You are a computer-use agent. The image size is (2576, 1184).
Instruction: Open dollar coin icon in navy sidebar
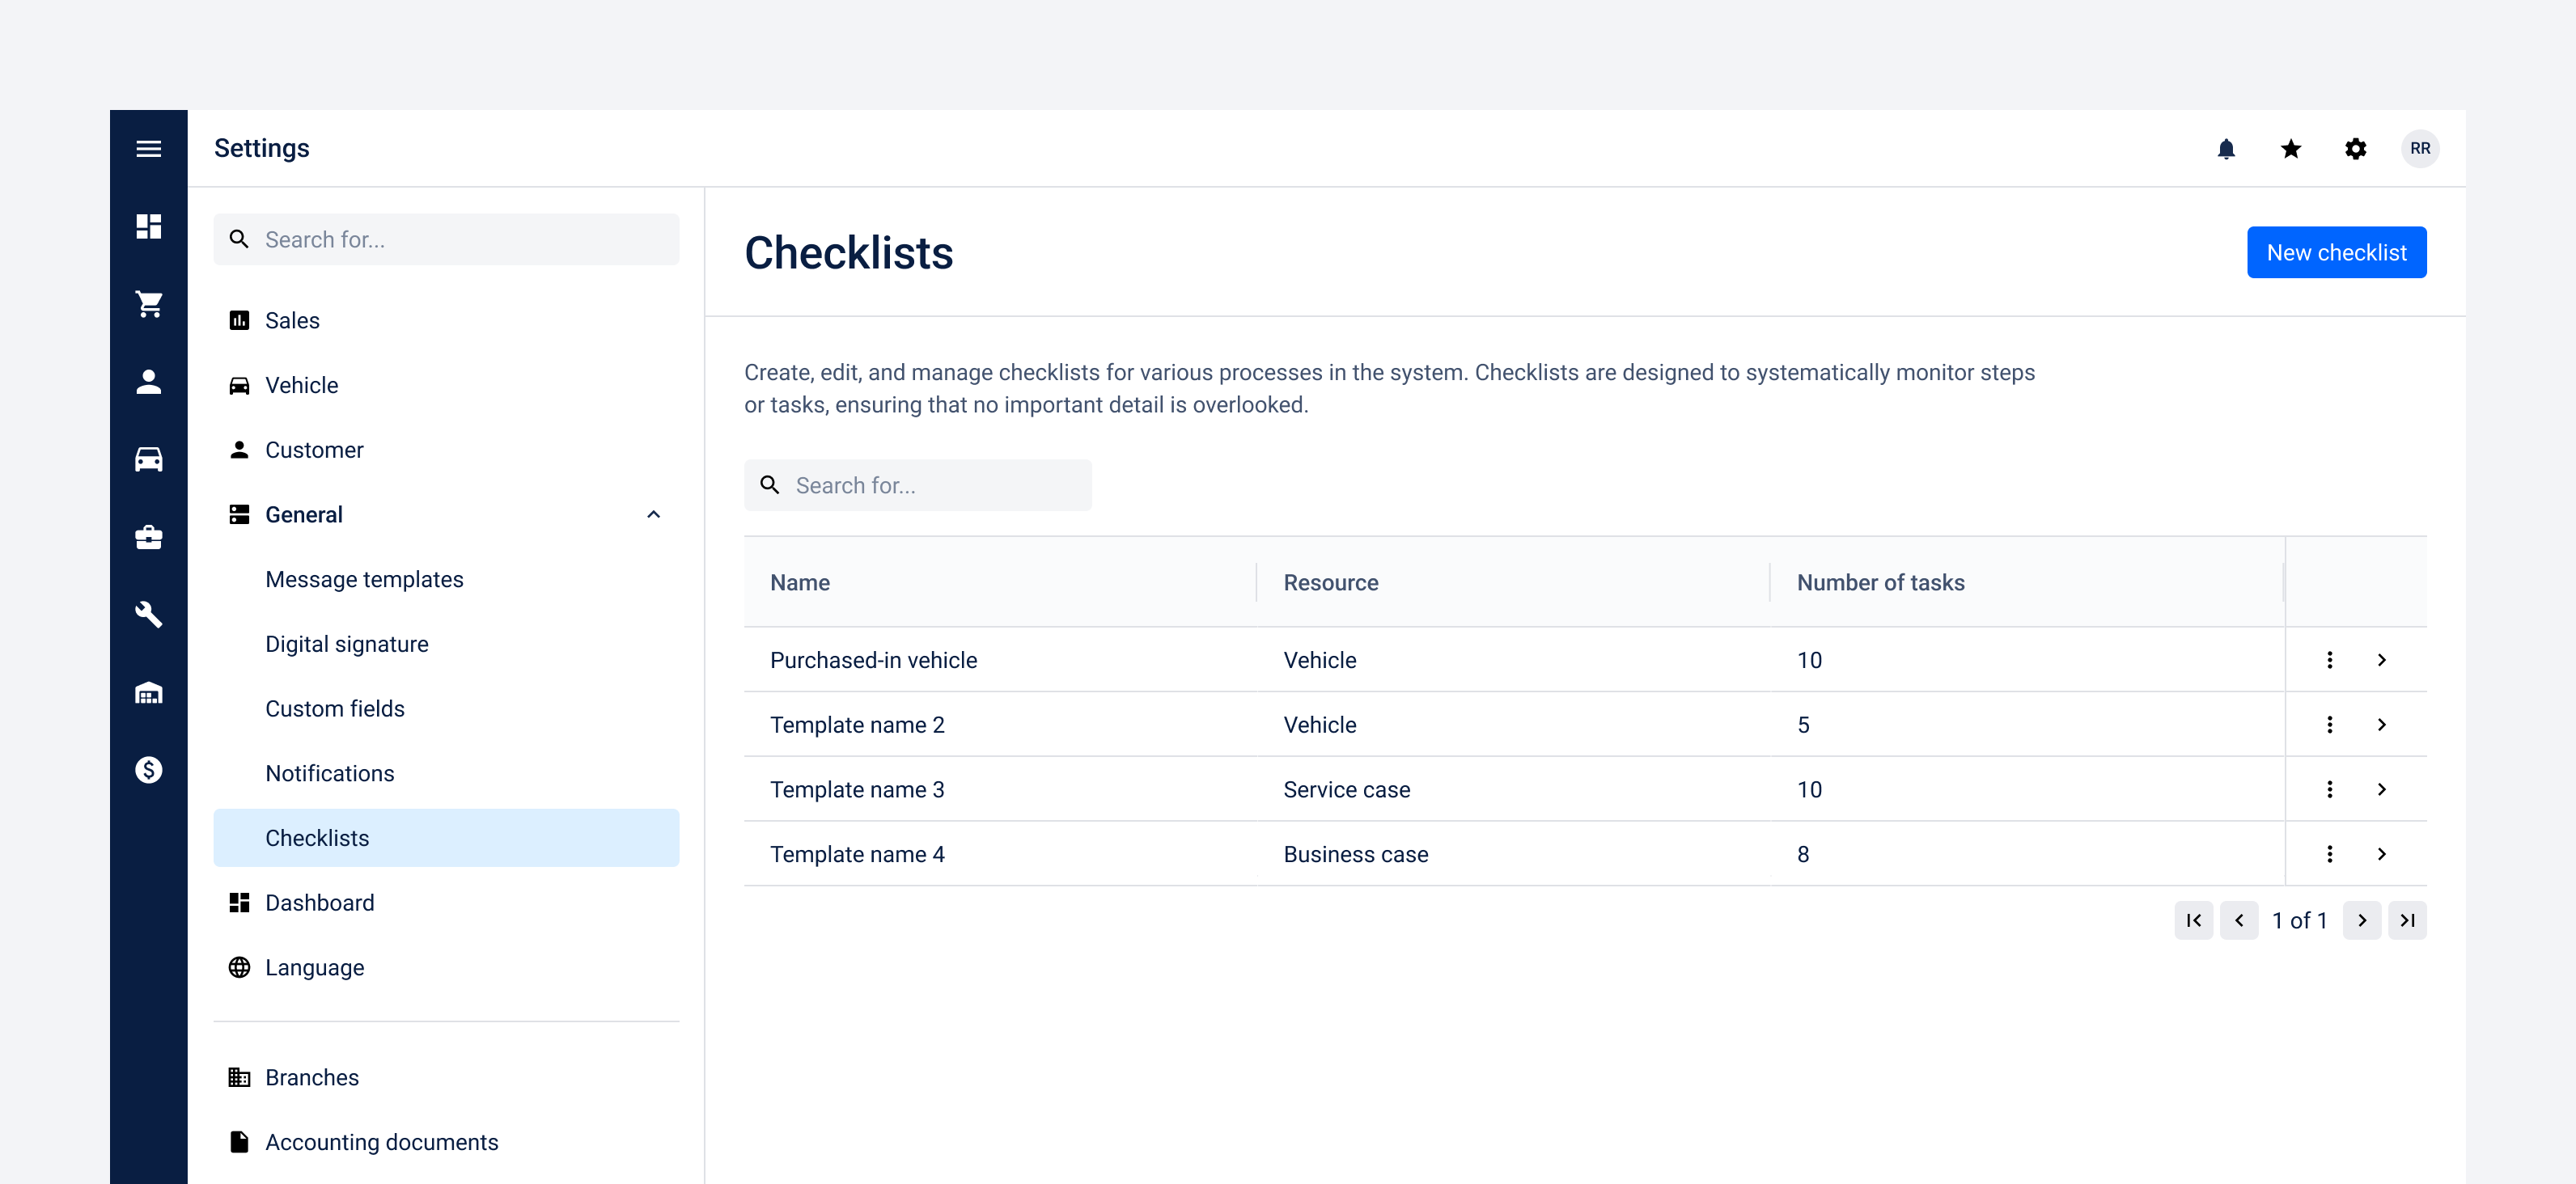point(148,769)
